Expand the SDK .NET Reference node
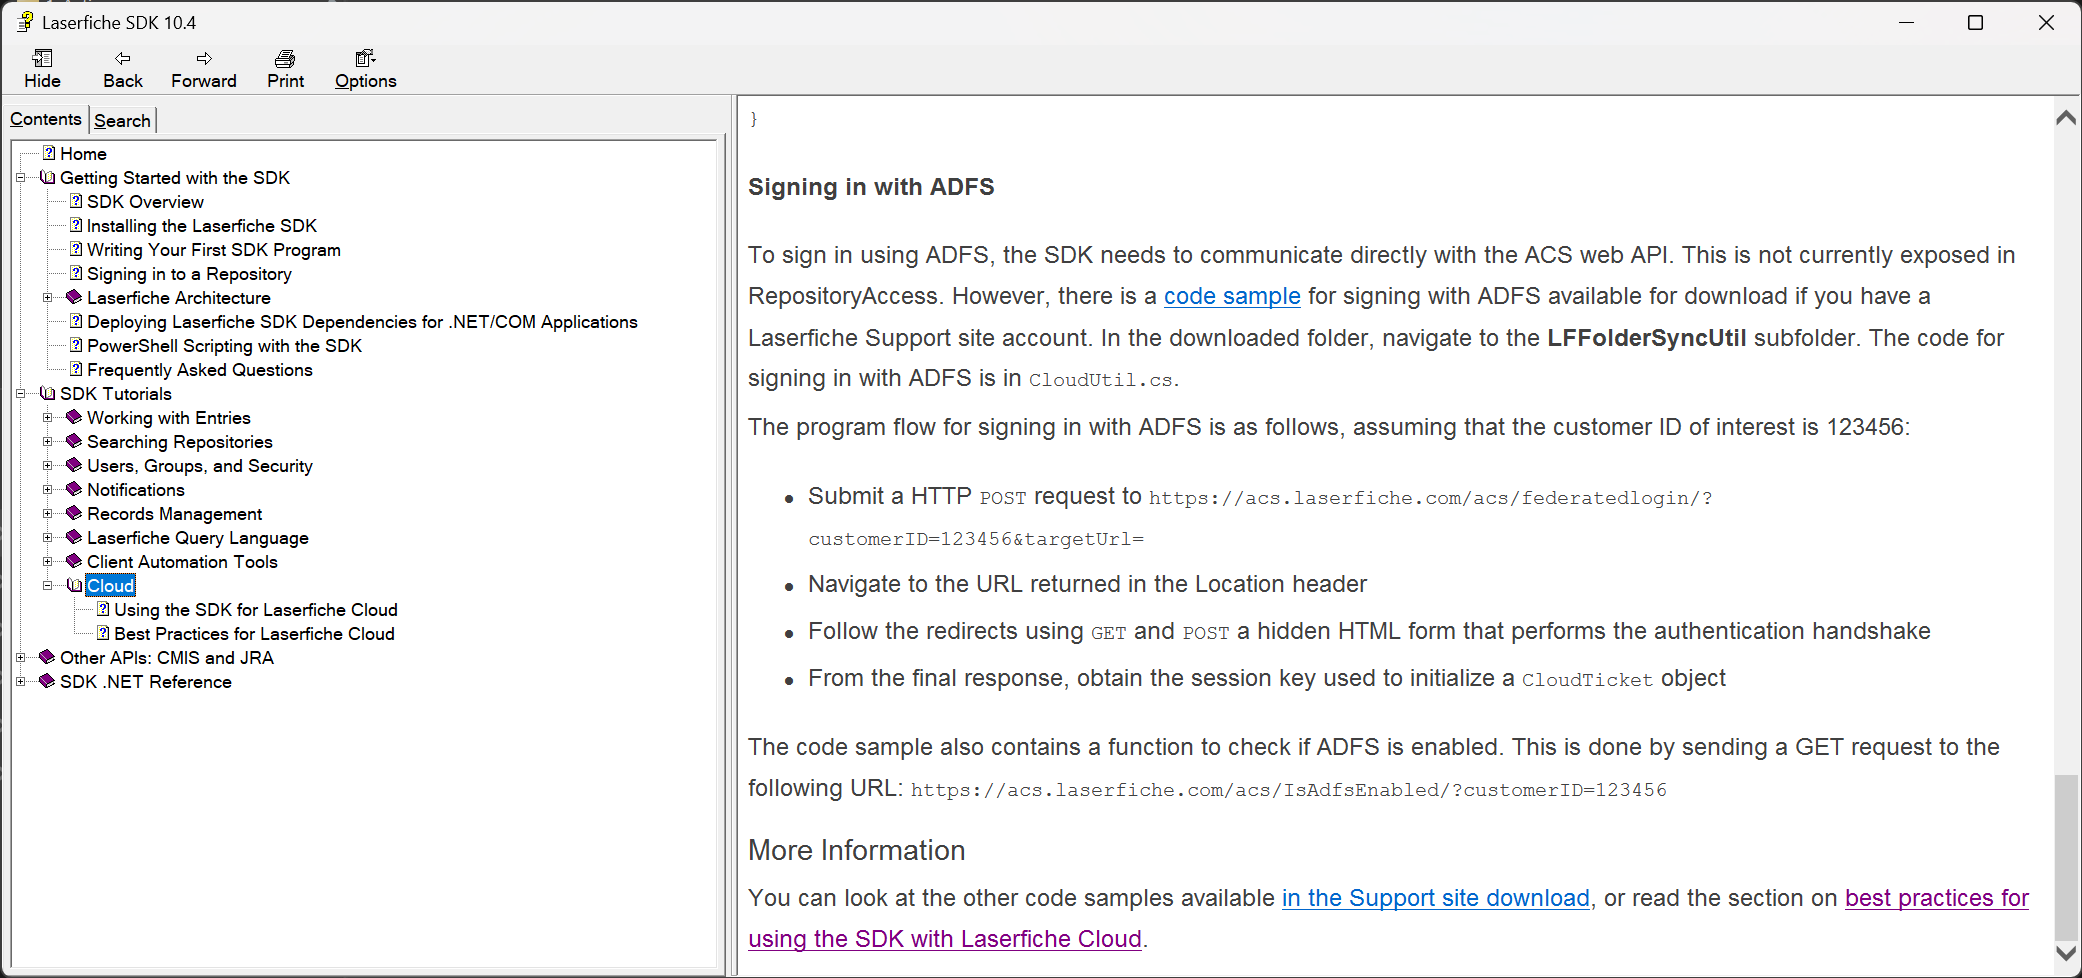The width and height of the screenshot is (2082, 978). [20, 682]
